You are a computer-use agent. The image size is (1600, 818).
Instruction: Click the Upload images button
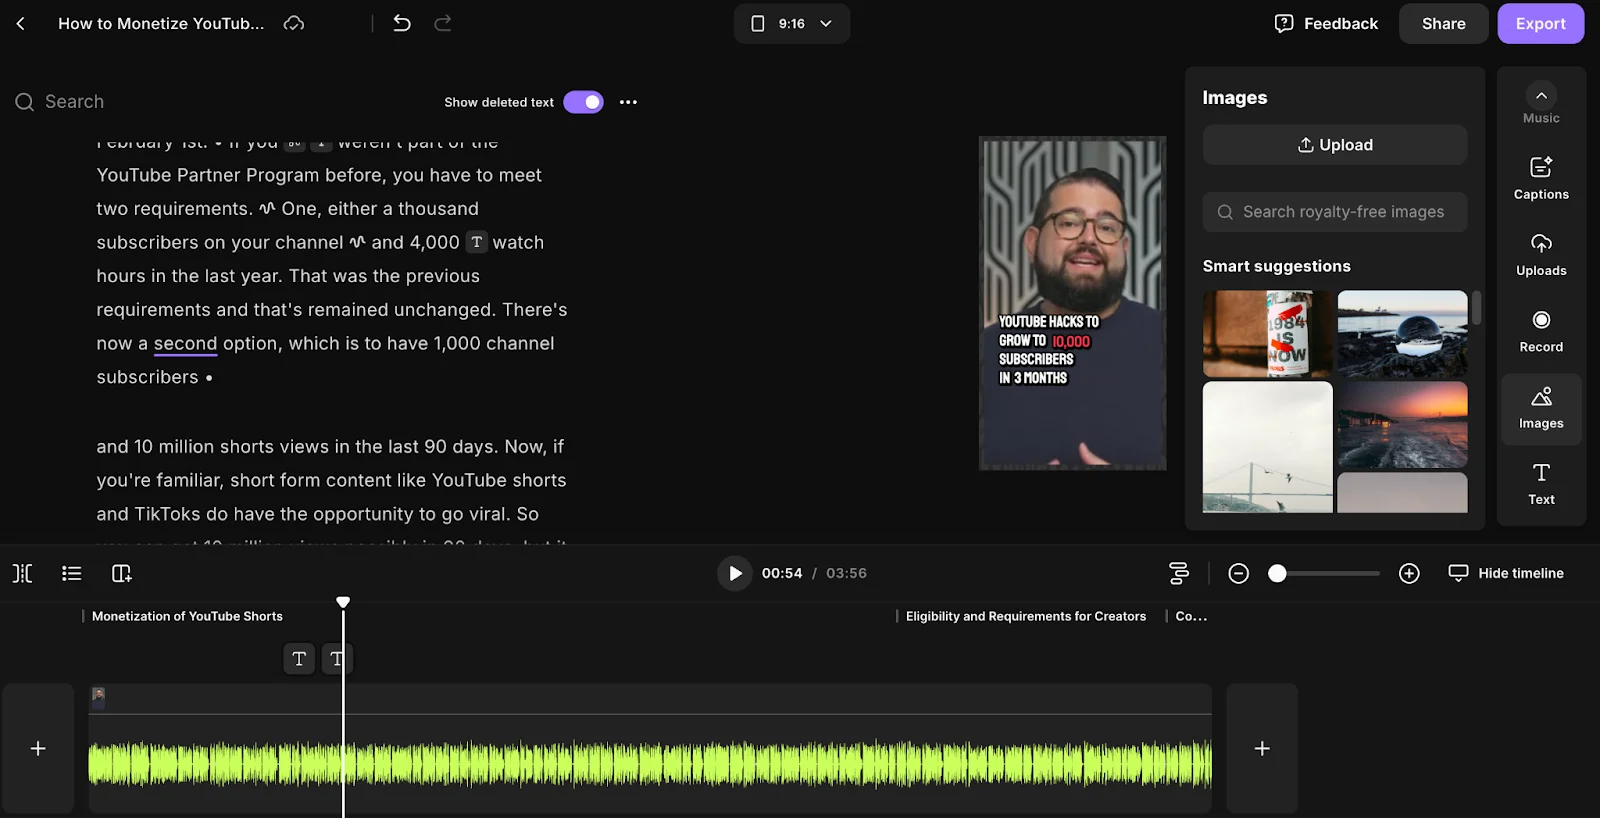point(1334,145)
